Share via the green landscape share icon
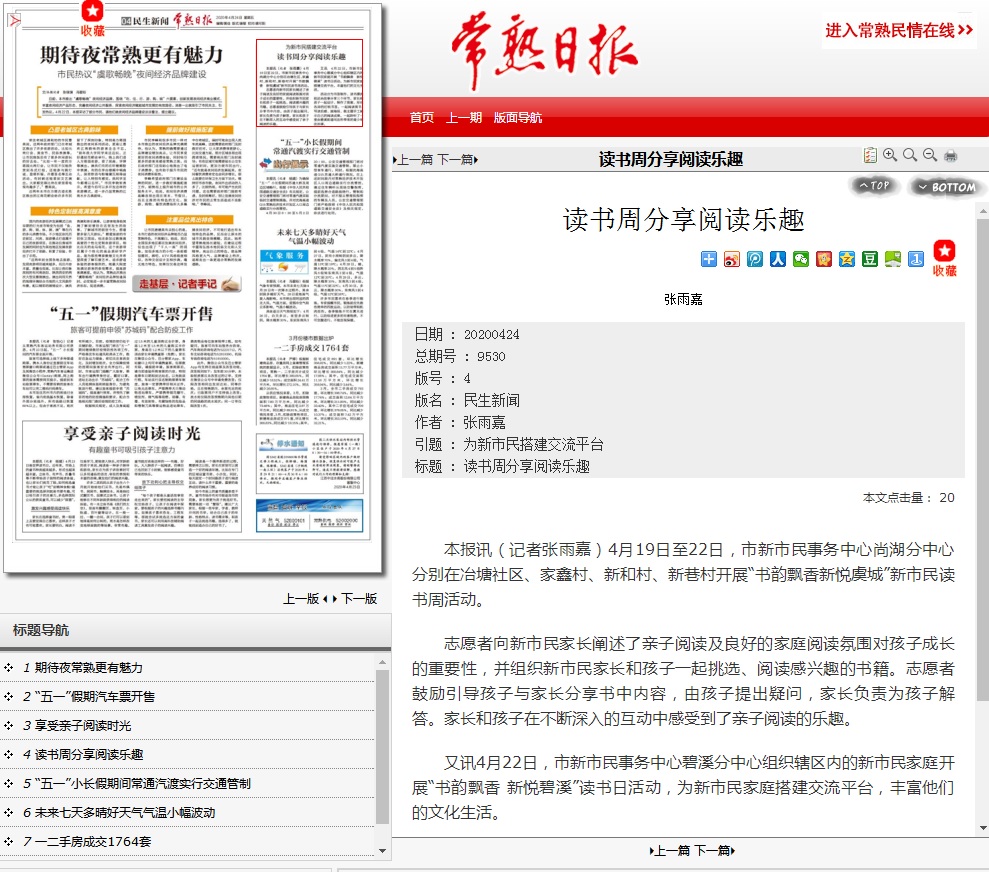989x872 pixels. [x=892, y=259]
